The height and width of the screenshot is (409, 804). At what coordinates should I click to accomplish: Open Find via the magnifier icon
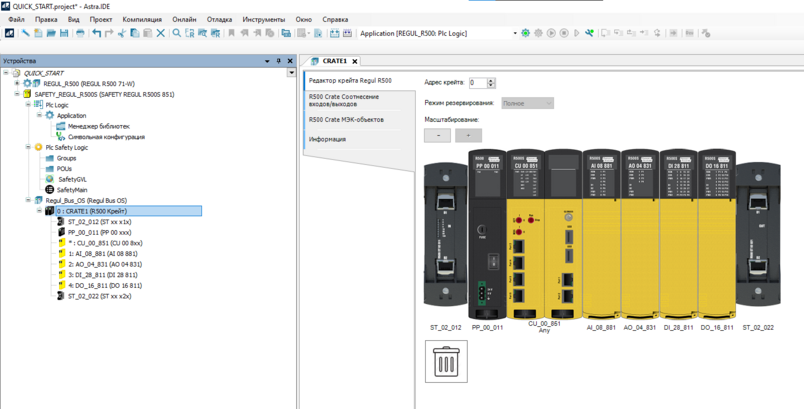[x=177, y=33]
